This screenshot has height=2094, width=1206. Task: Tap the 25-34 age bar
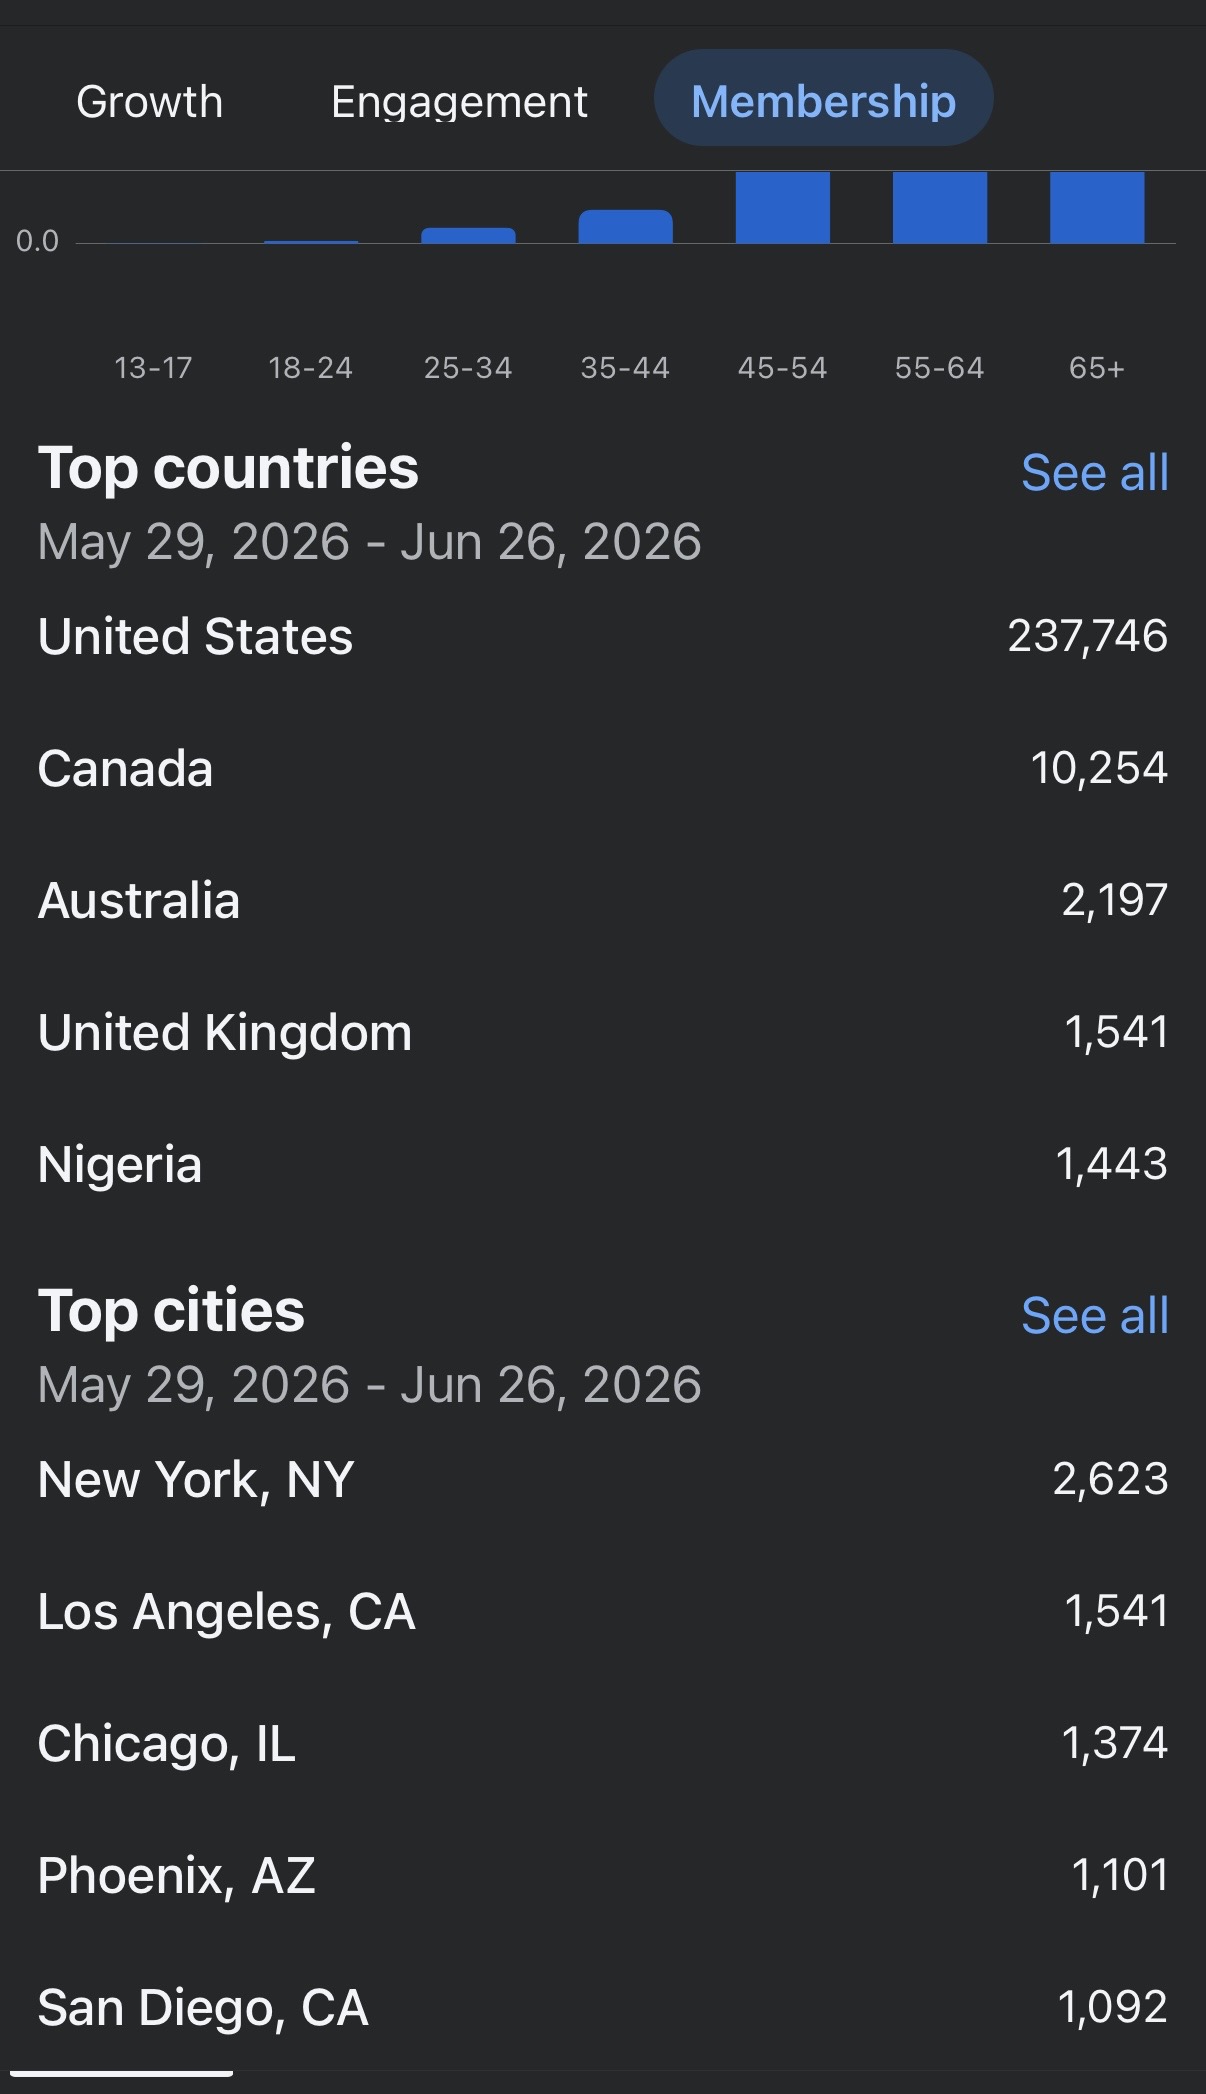click(468, 235)
